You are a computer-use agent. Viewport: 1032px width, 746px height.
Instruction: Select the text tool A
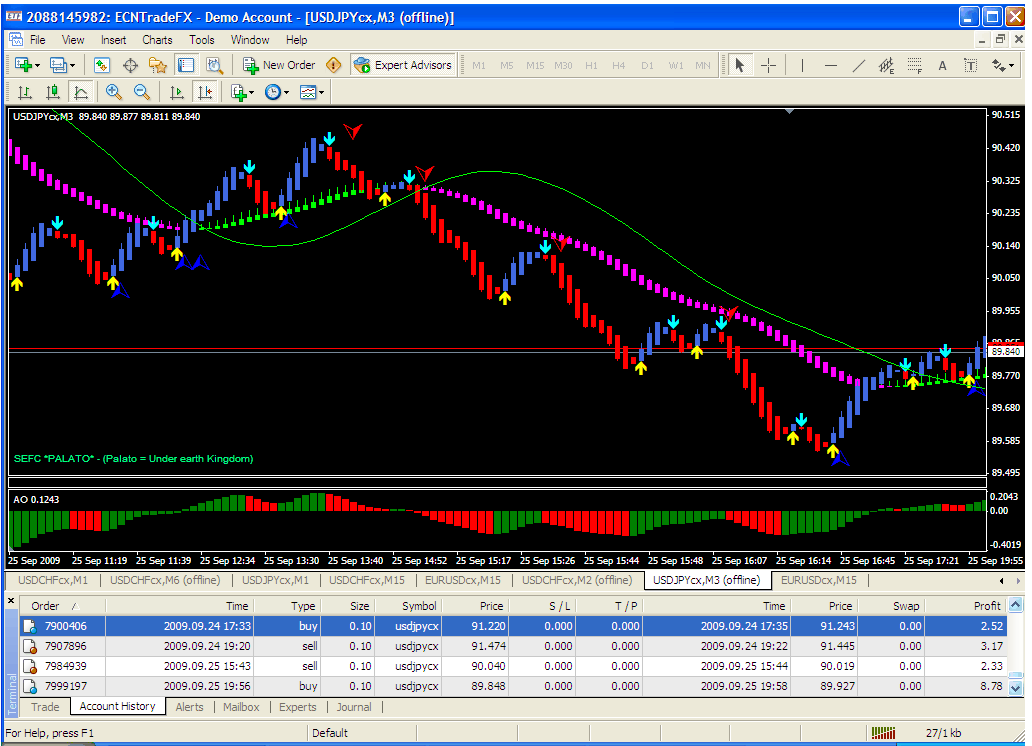pos(942,65)
